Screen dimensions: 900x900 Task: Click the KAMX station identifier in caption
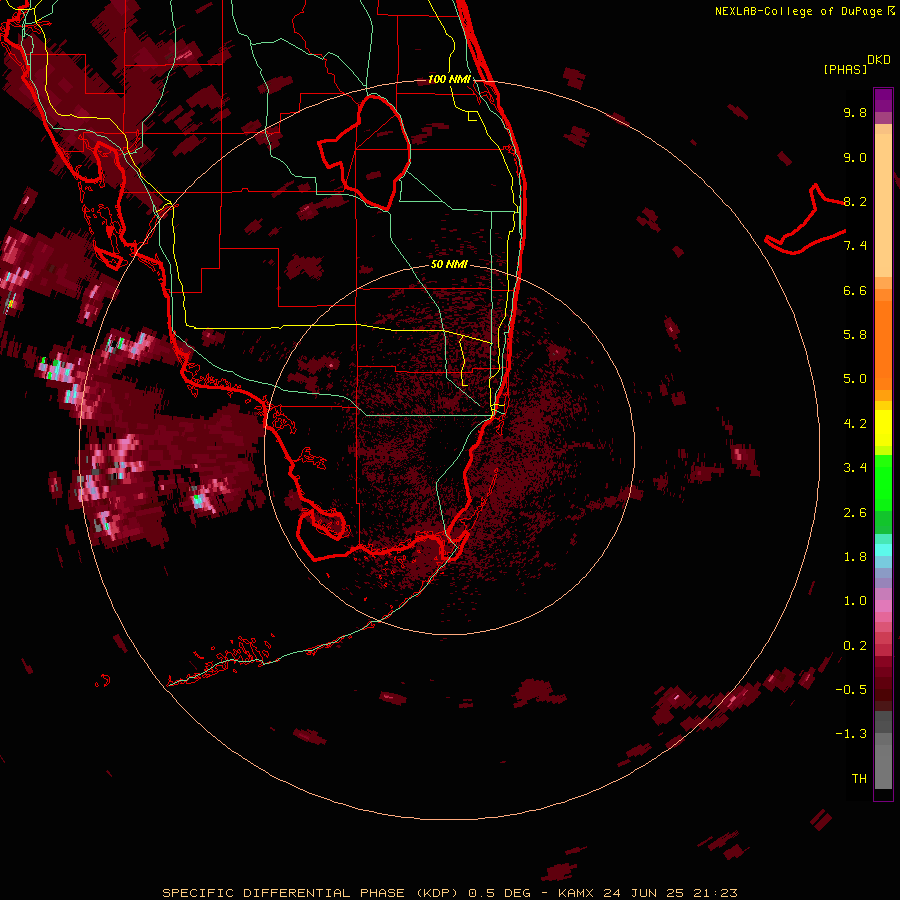point(575,893)
